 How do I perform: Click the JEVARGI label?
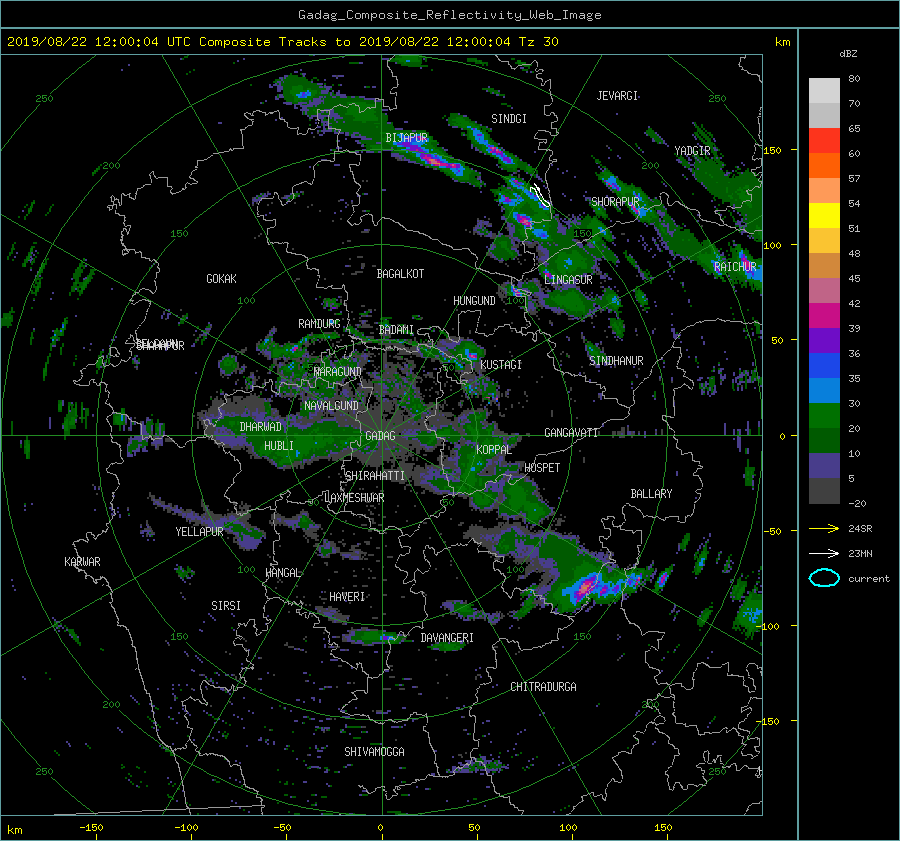(617, 96)
